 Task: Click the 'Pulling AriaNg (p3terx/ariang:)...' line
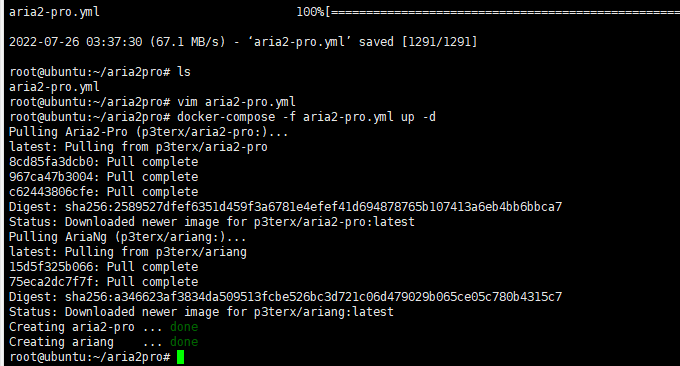tap(128, 237)
